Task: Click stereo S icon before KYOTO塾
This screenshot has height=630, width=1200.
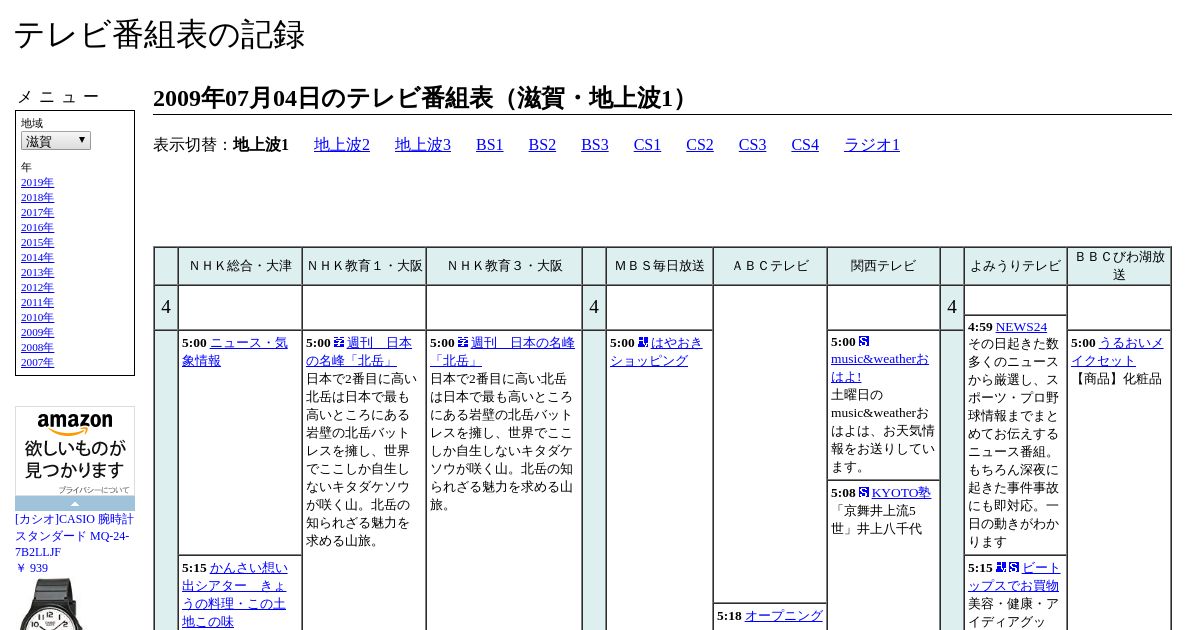Action: [x=864, y=492]
